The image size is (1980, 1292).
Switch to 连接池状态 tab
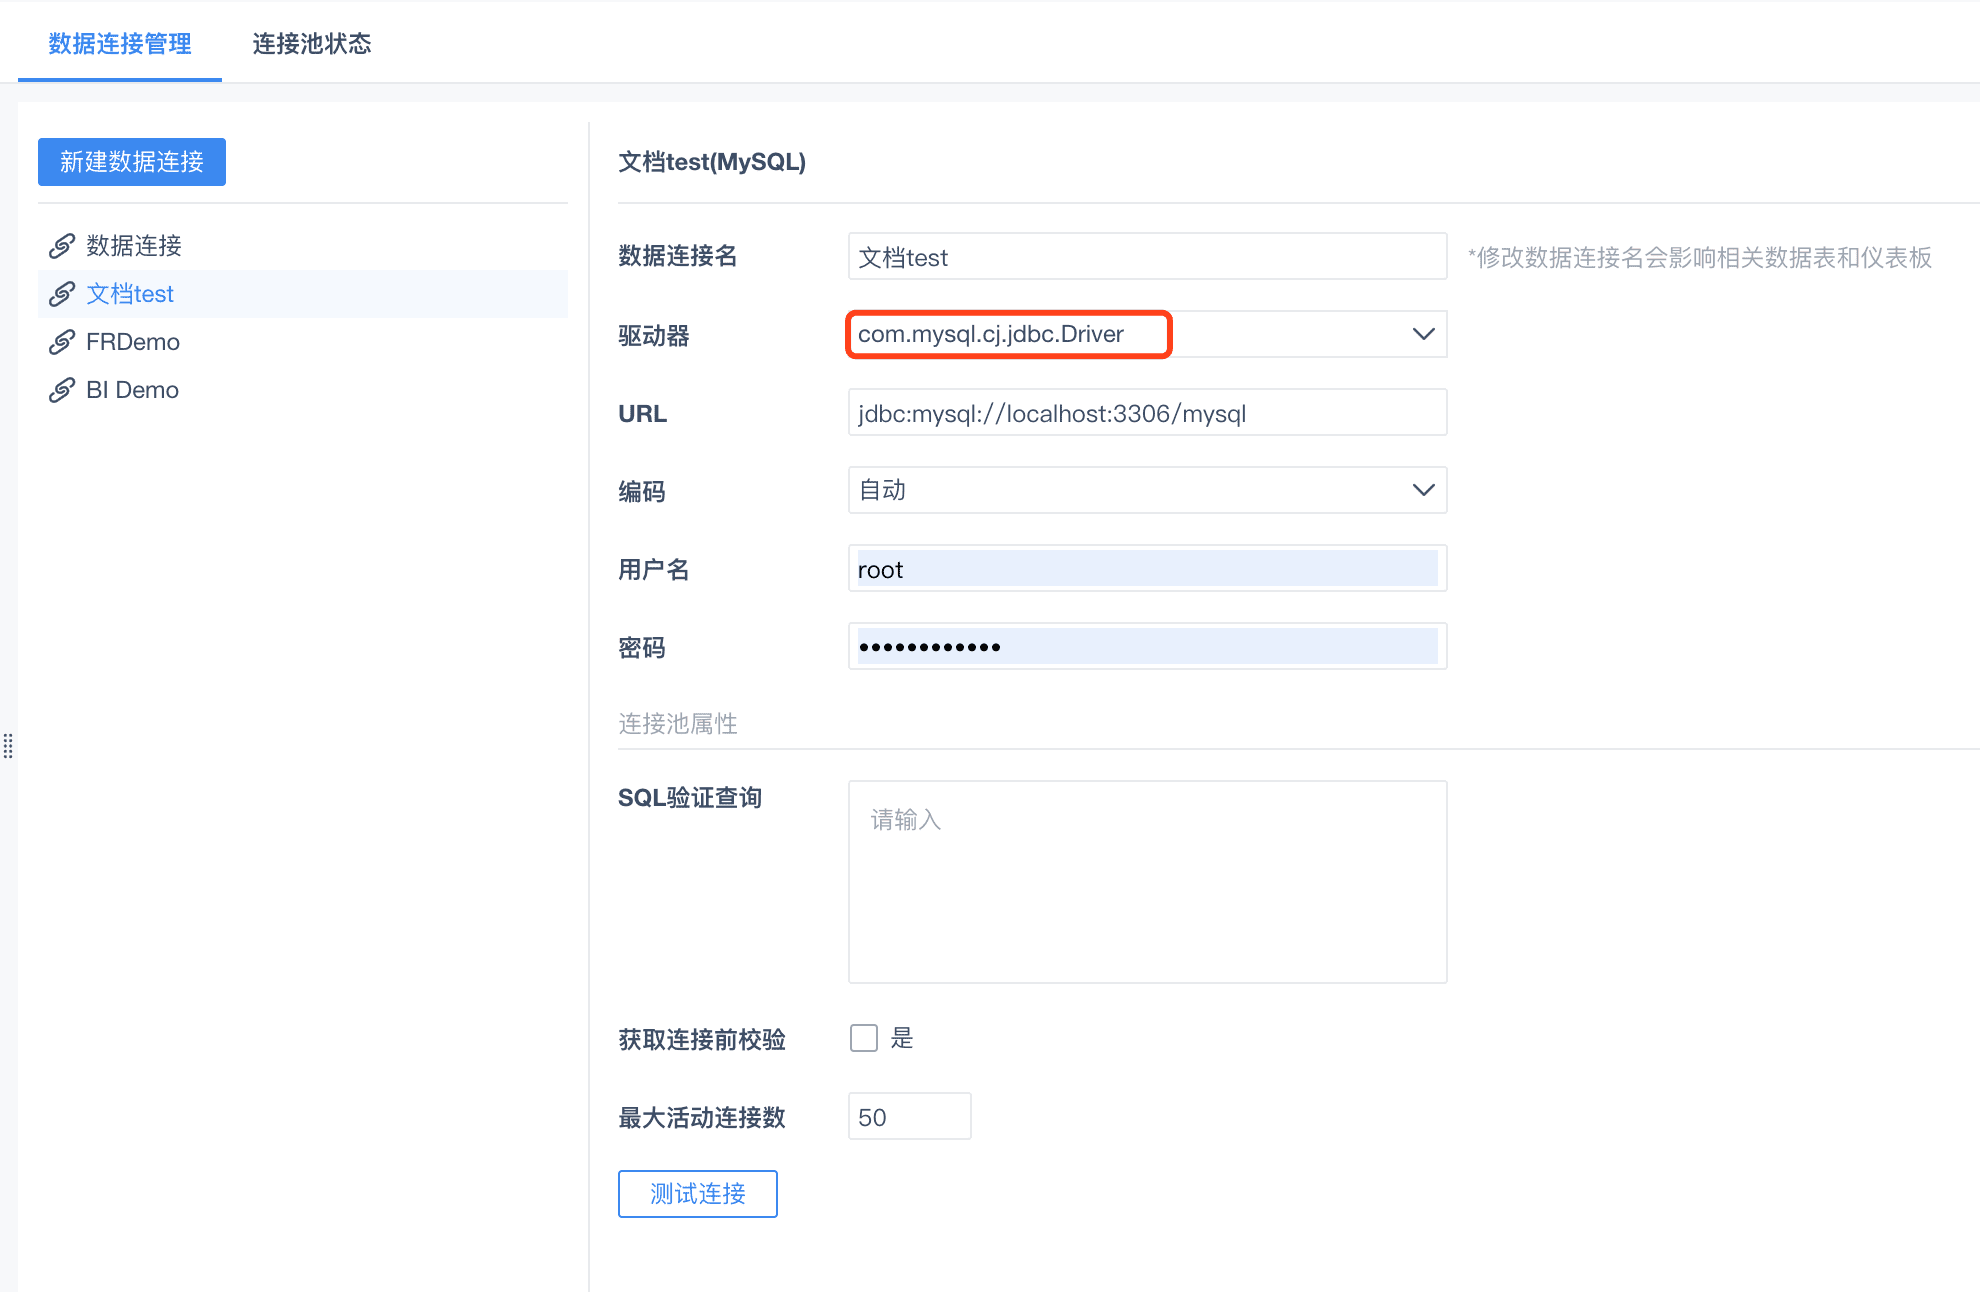point(311,44)
